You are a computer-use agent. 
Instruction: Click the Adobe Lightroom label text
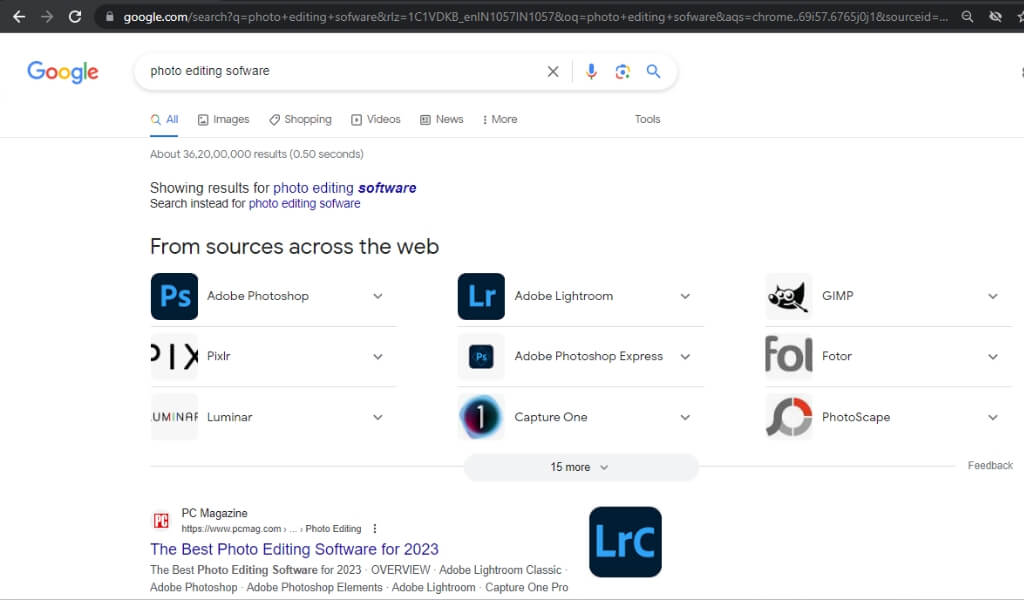pos(564,296)
